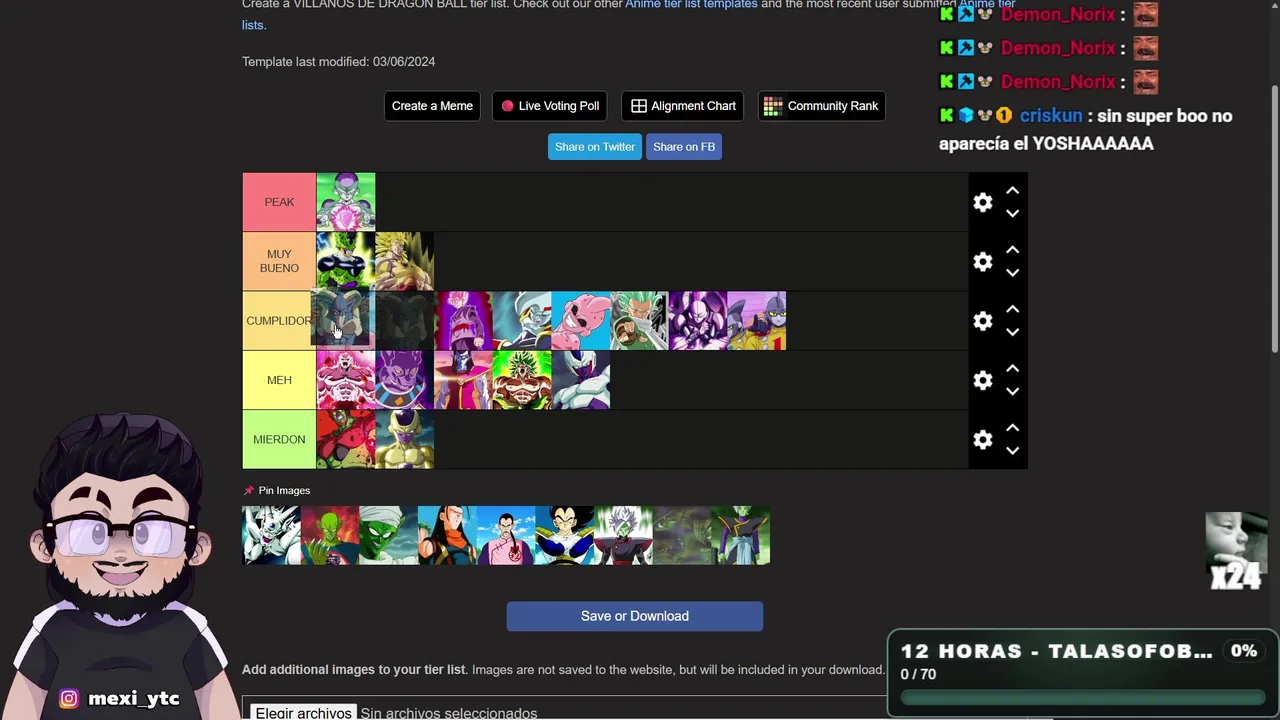Screen dimensions: 1280x720
Task: Move CUMPLIDOR row down with arrow
Action: click(x=1012, y=332)
